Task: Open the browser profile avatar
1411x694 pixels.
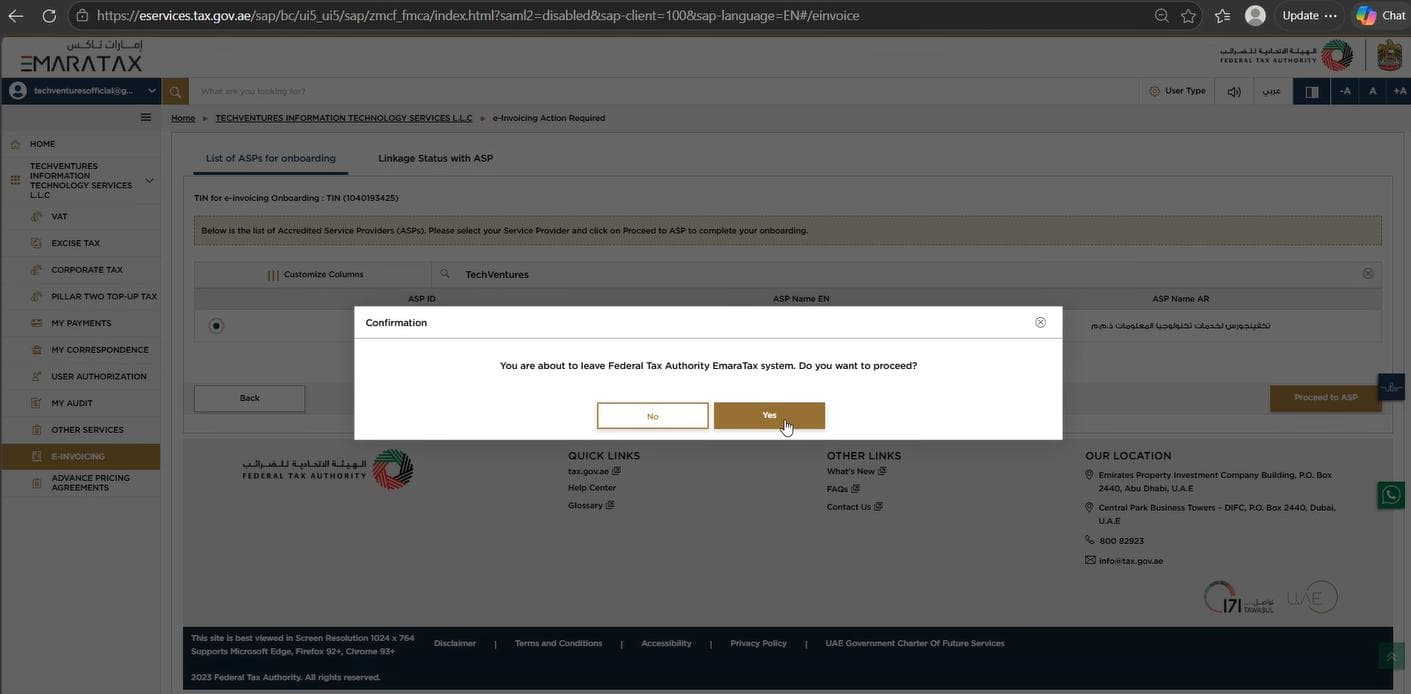Action: point(1255,16)
